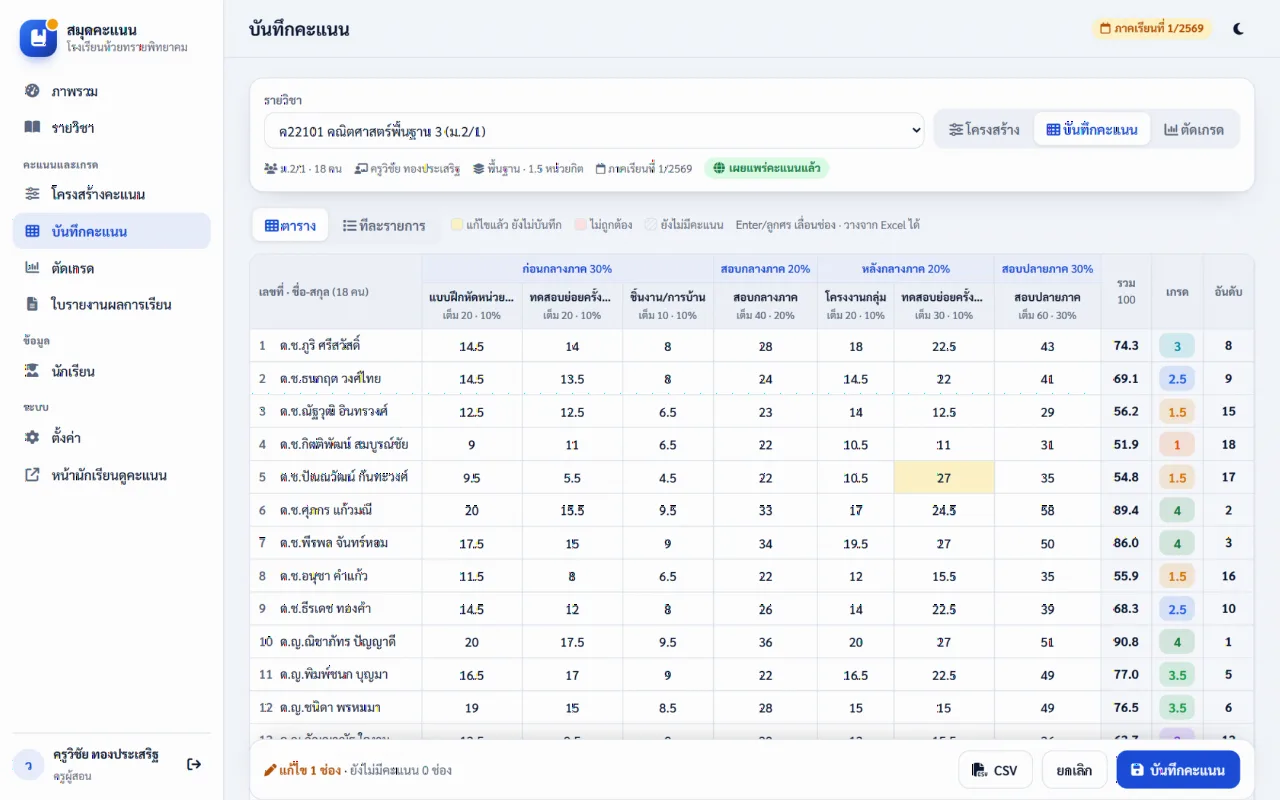This screenshot has height=800, width=1280.
Task: Click สอบกลางภาค score 24 for ธนกฤต
Action: (766, 379)
